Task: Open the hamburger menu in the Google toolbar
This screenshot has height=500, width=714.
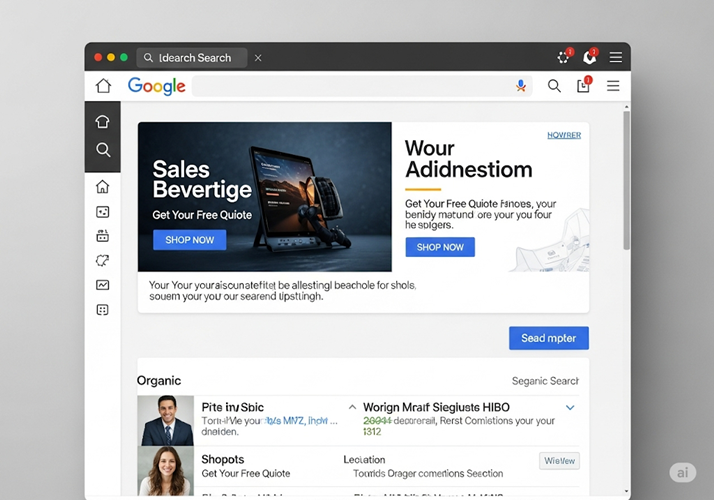Action: tap(613, 86)
